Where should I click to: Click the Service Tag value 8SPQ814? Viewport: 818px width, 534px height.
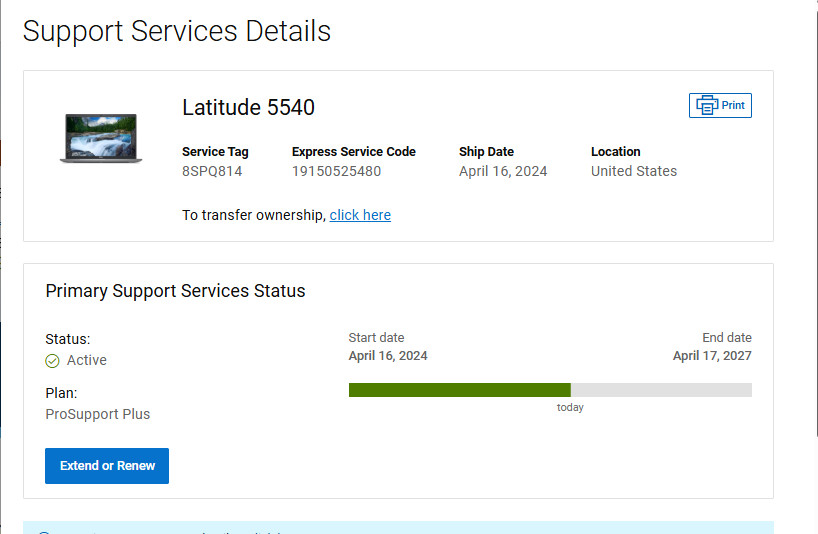[x=212, y=171]
